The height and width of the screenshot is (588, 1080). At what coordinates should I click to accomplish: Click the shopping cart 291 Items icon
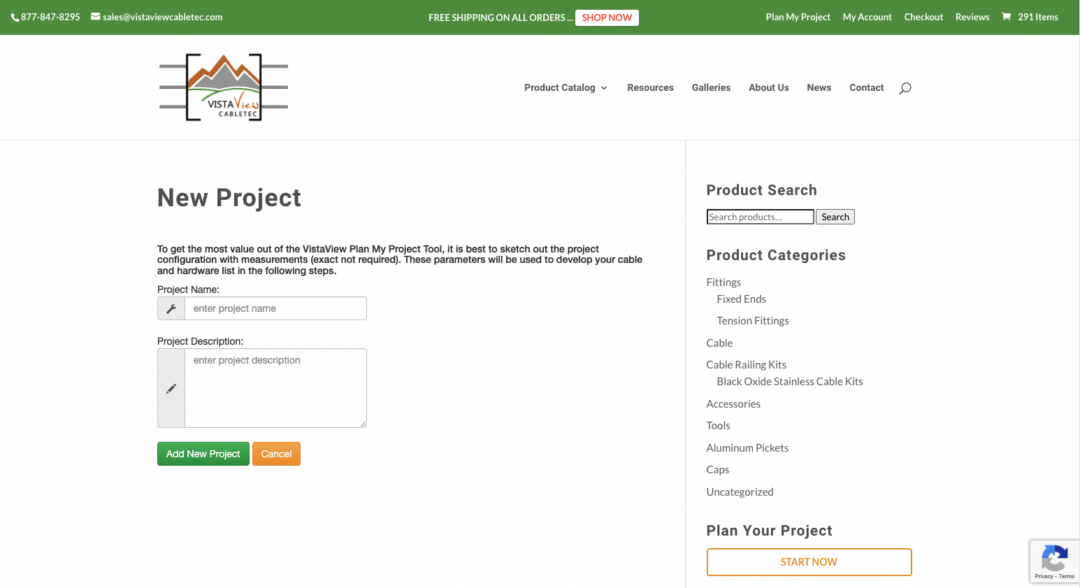[x=1029, y=17]
